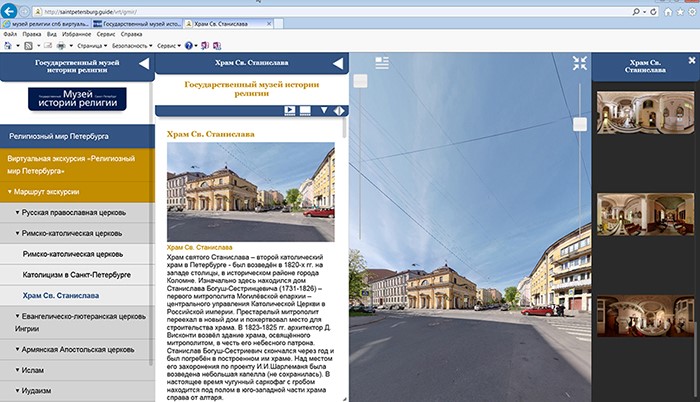The image size is (700, 402).
Task: Open the top church interior panorama thumbnail
Action: point(645,115)
